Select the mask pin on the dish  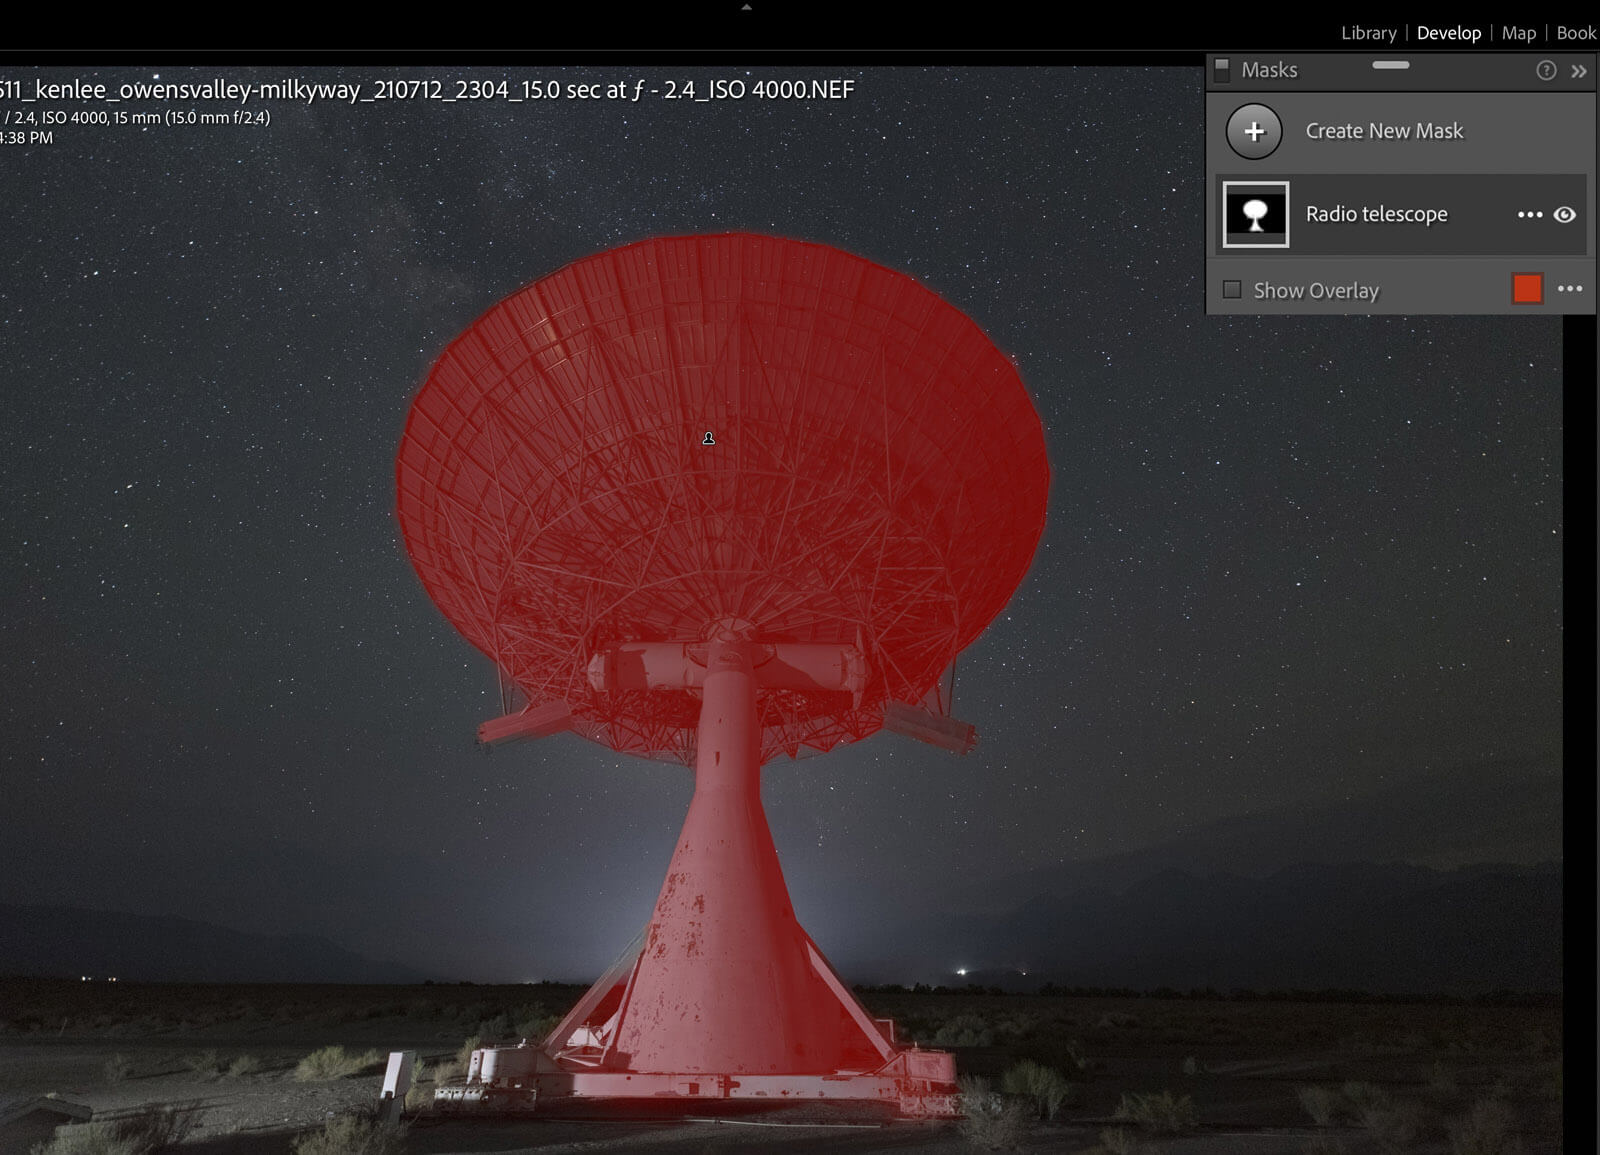coord(709,438)
